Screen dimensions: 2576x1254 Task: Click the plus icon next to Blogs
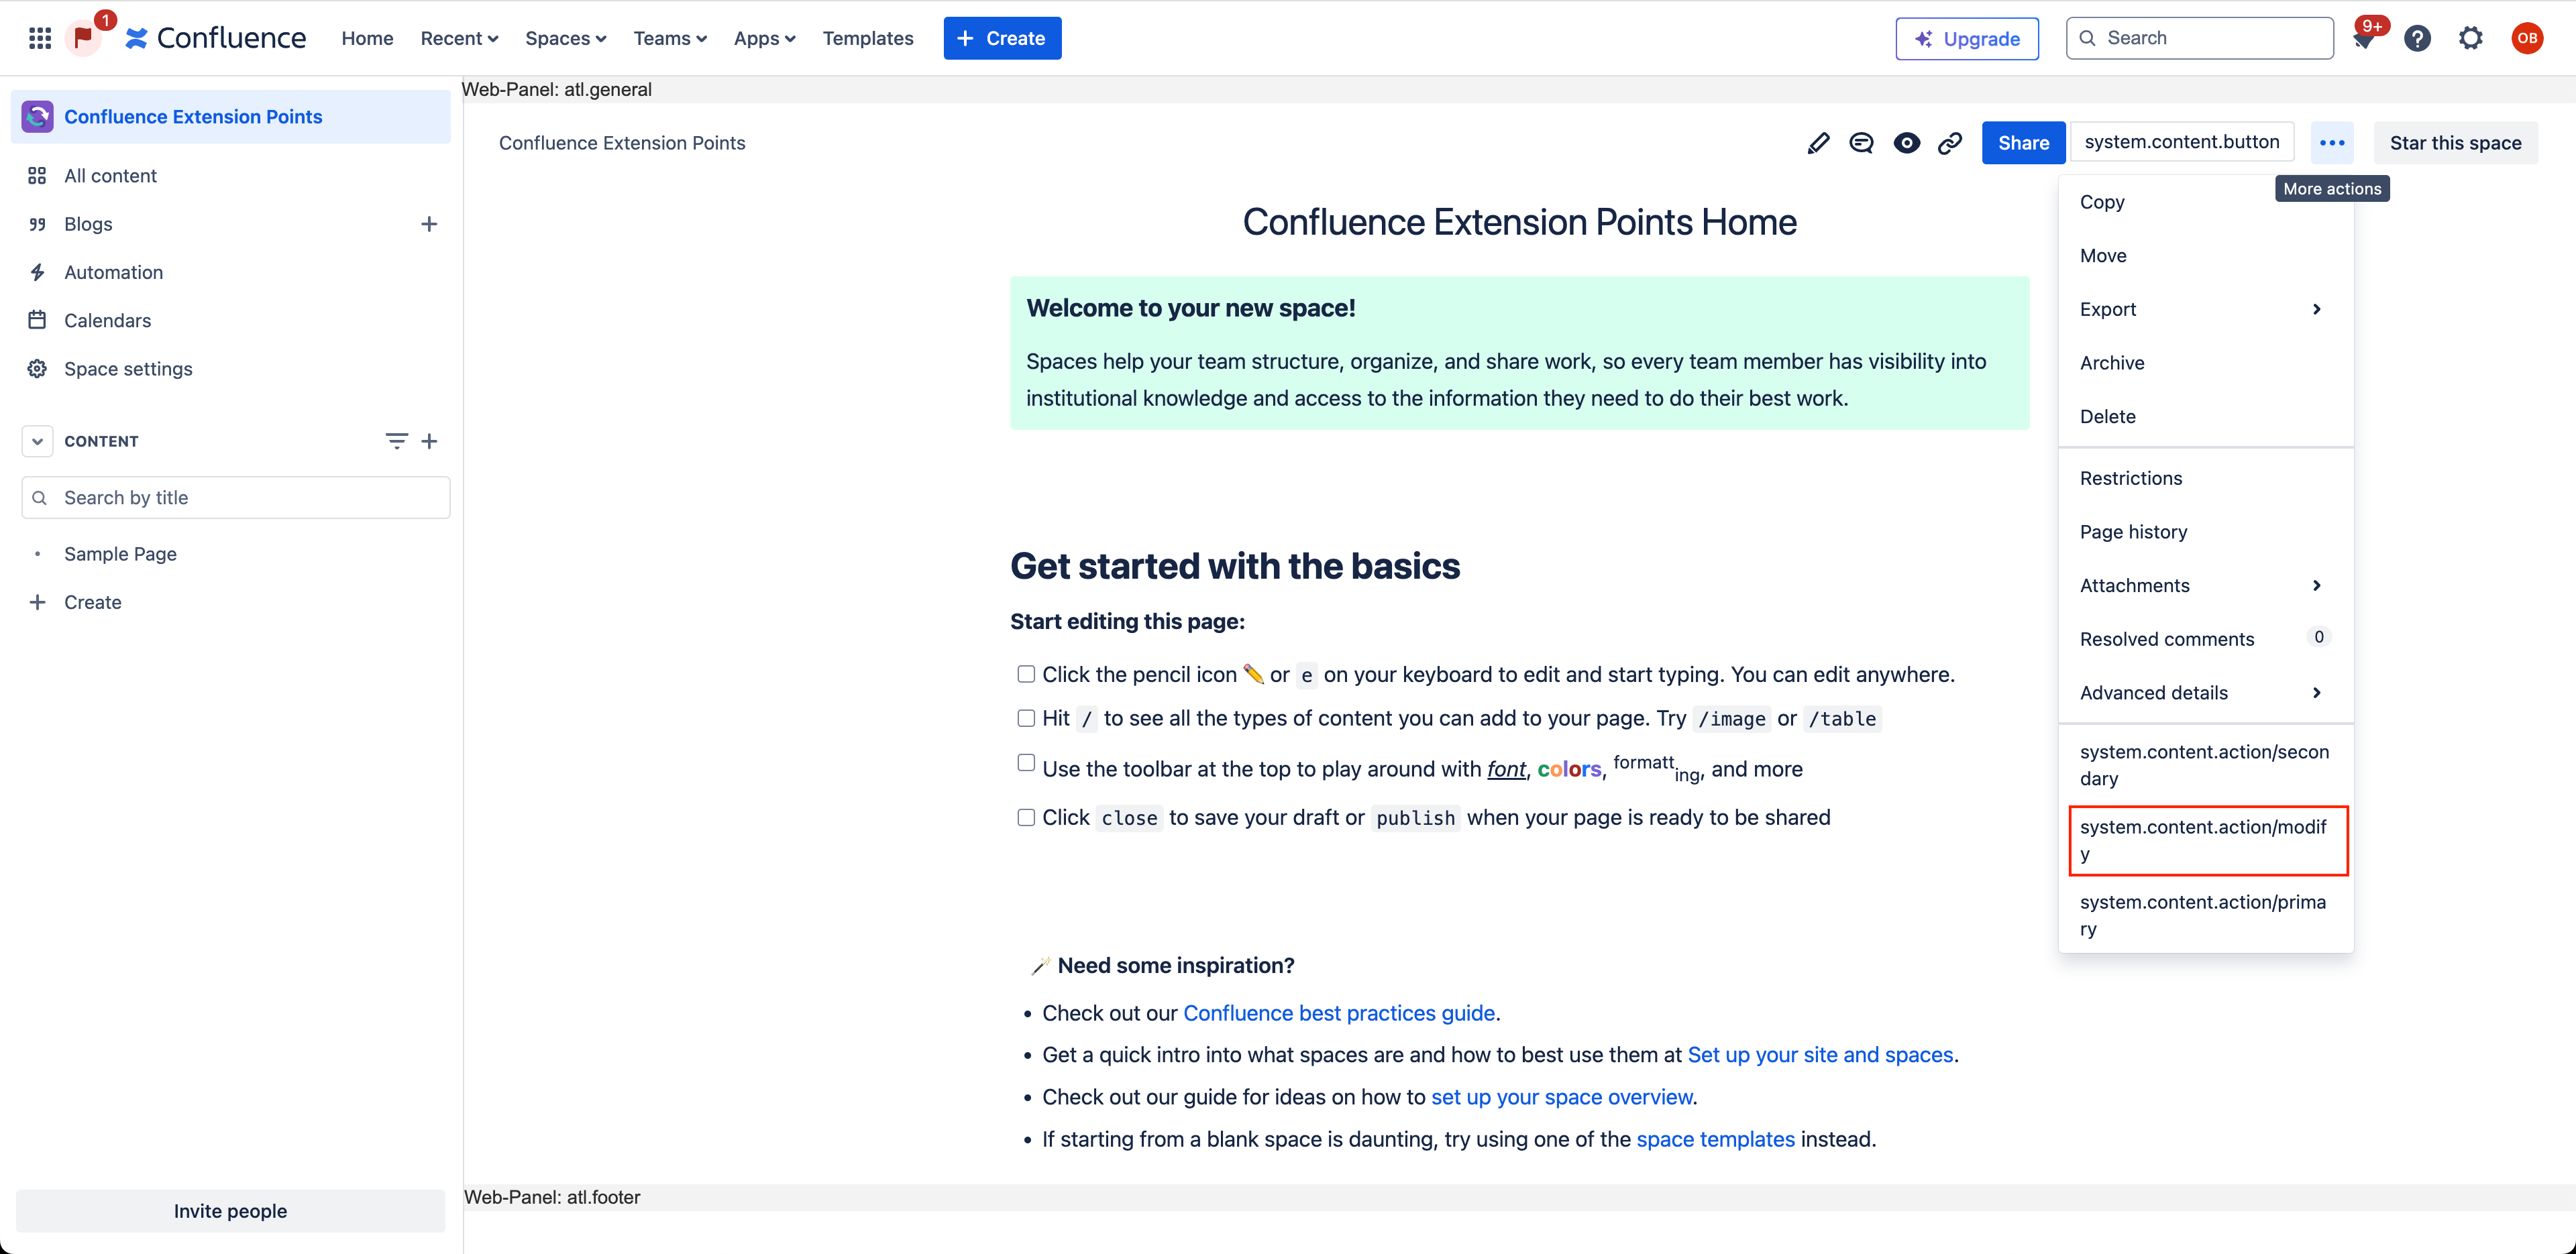pyautogui.click(x=429, y=224)
